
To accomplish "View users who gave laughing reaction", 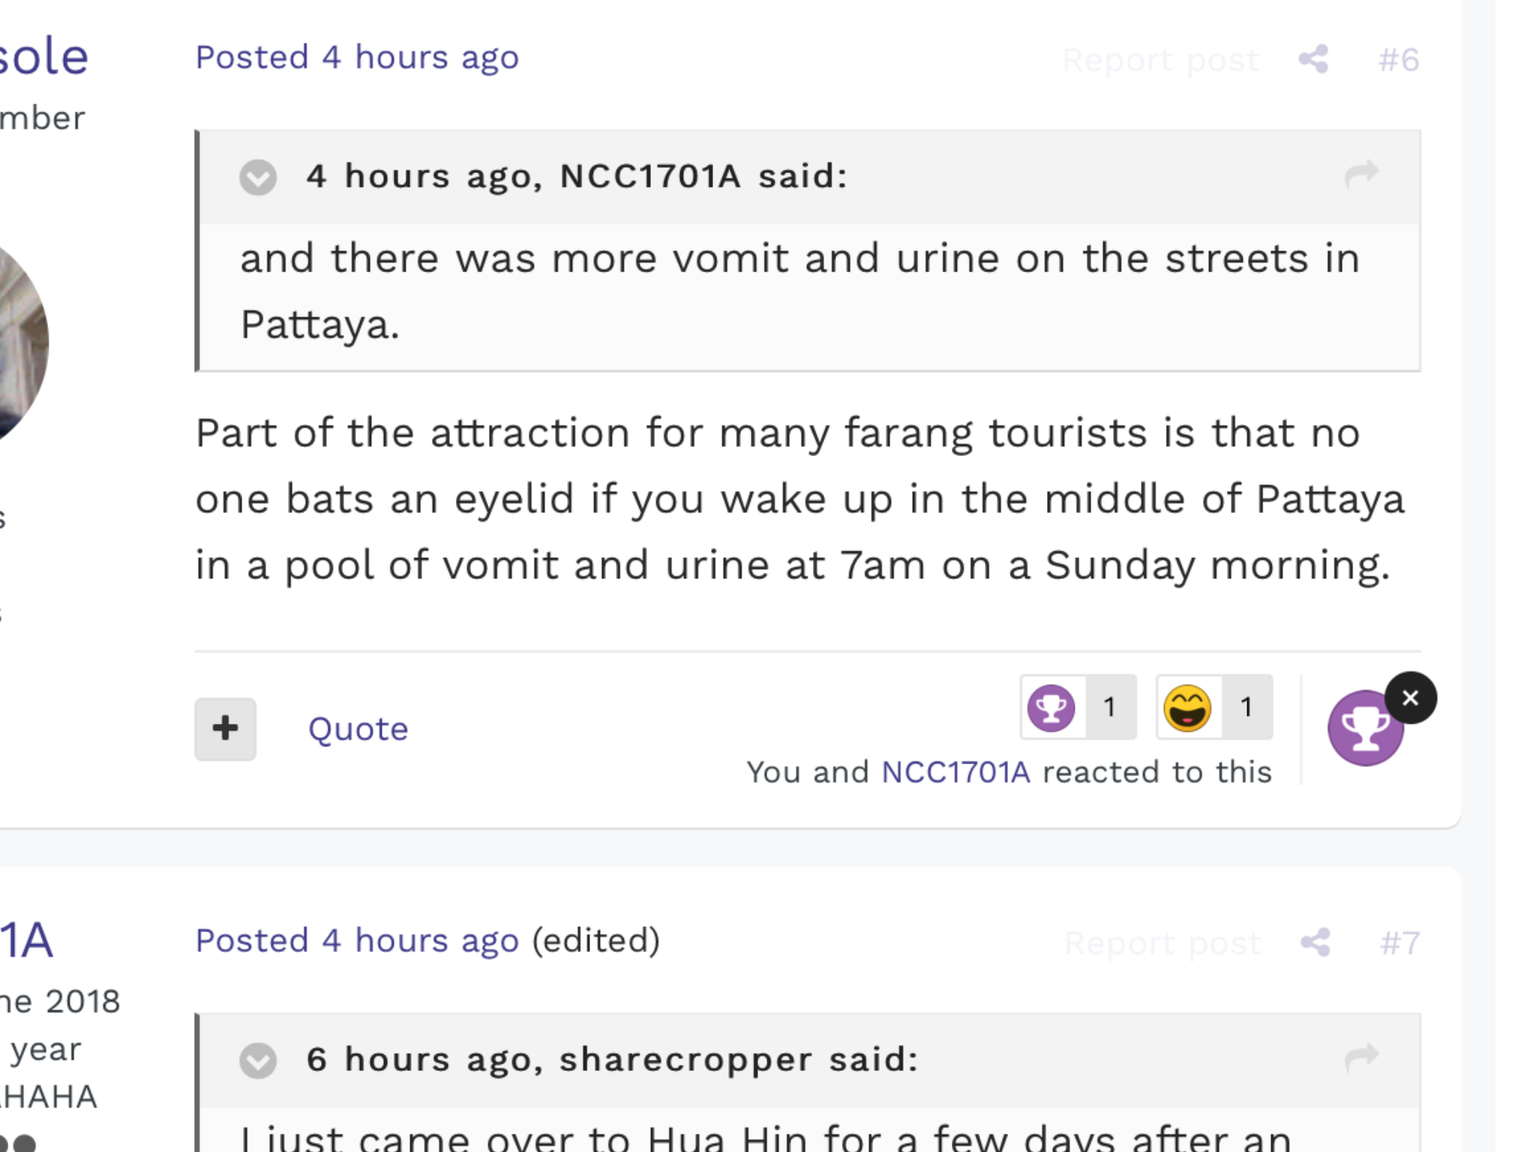I will click(1214, 707).
